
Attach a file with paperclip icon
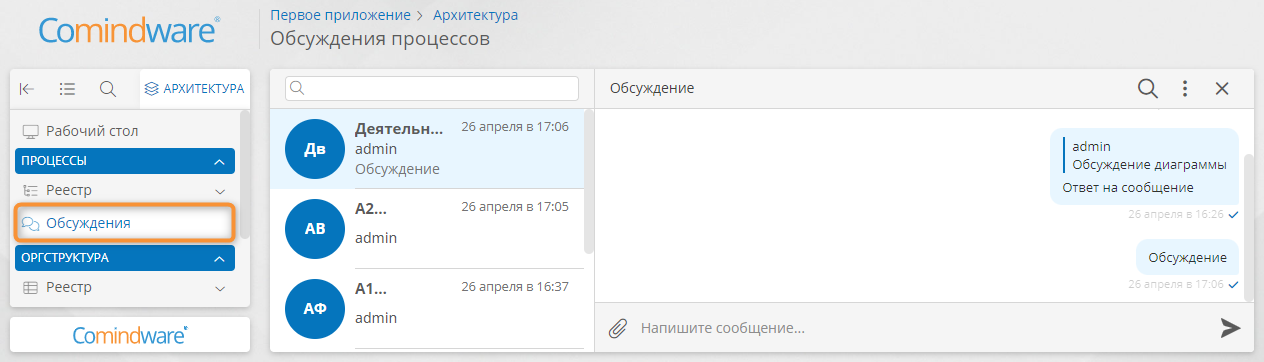tap(619, 327)
